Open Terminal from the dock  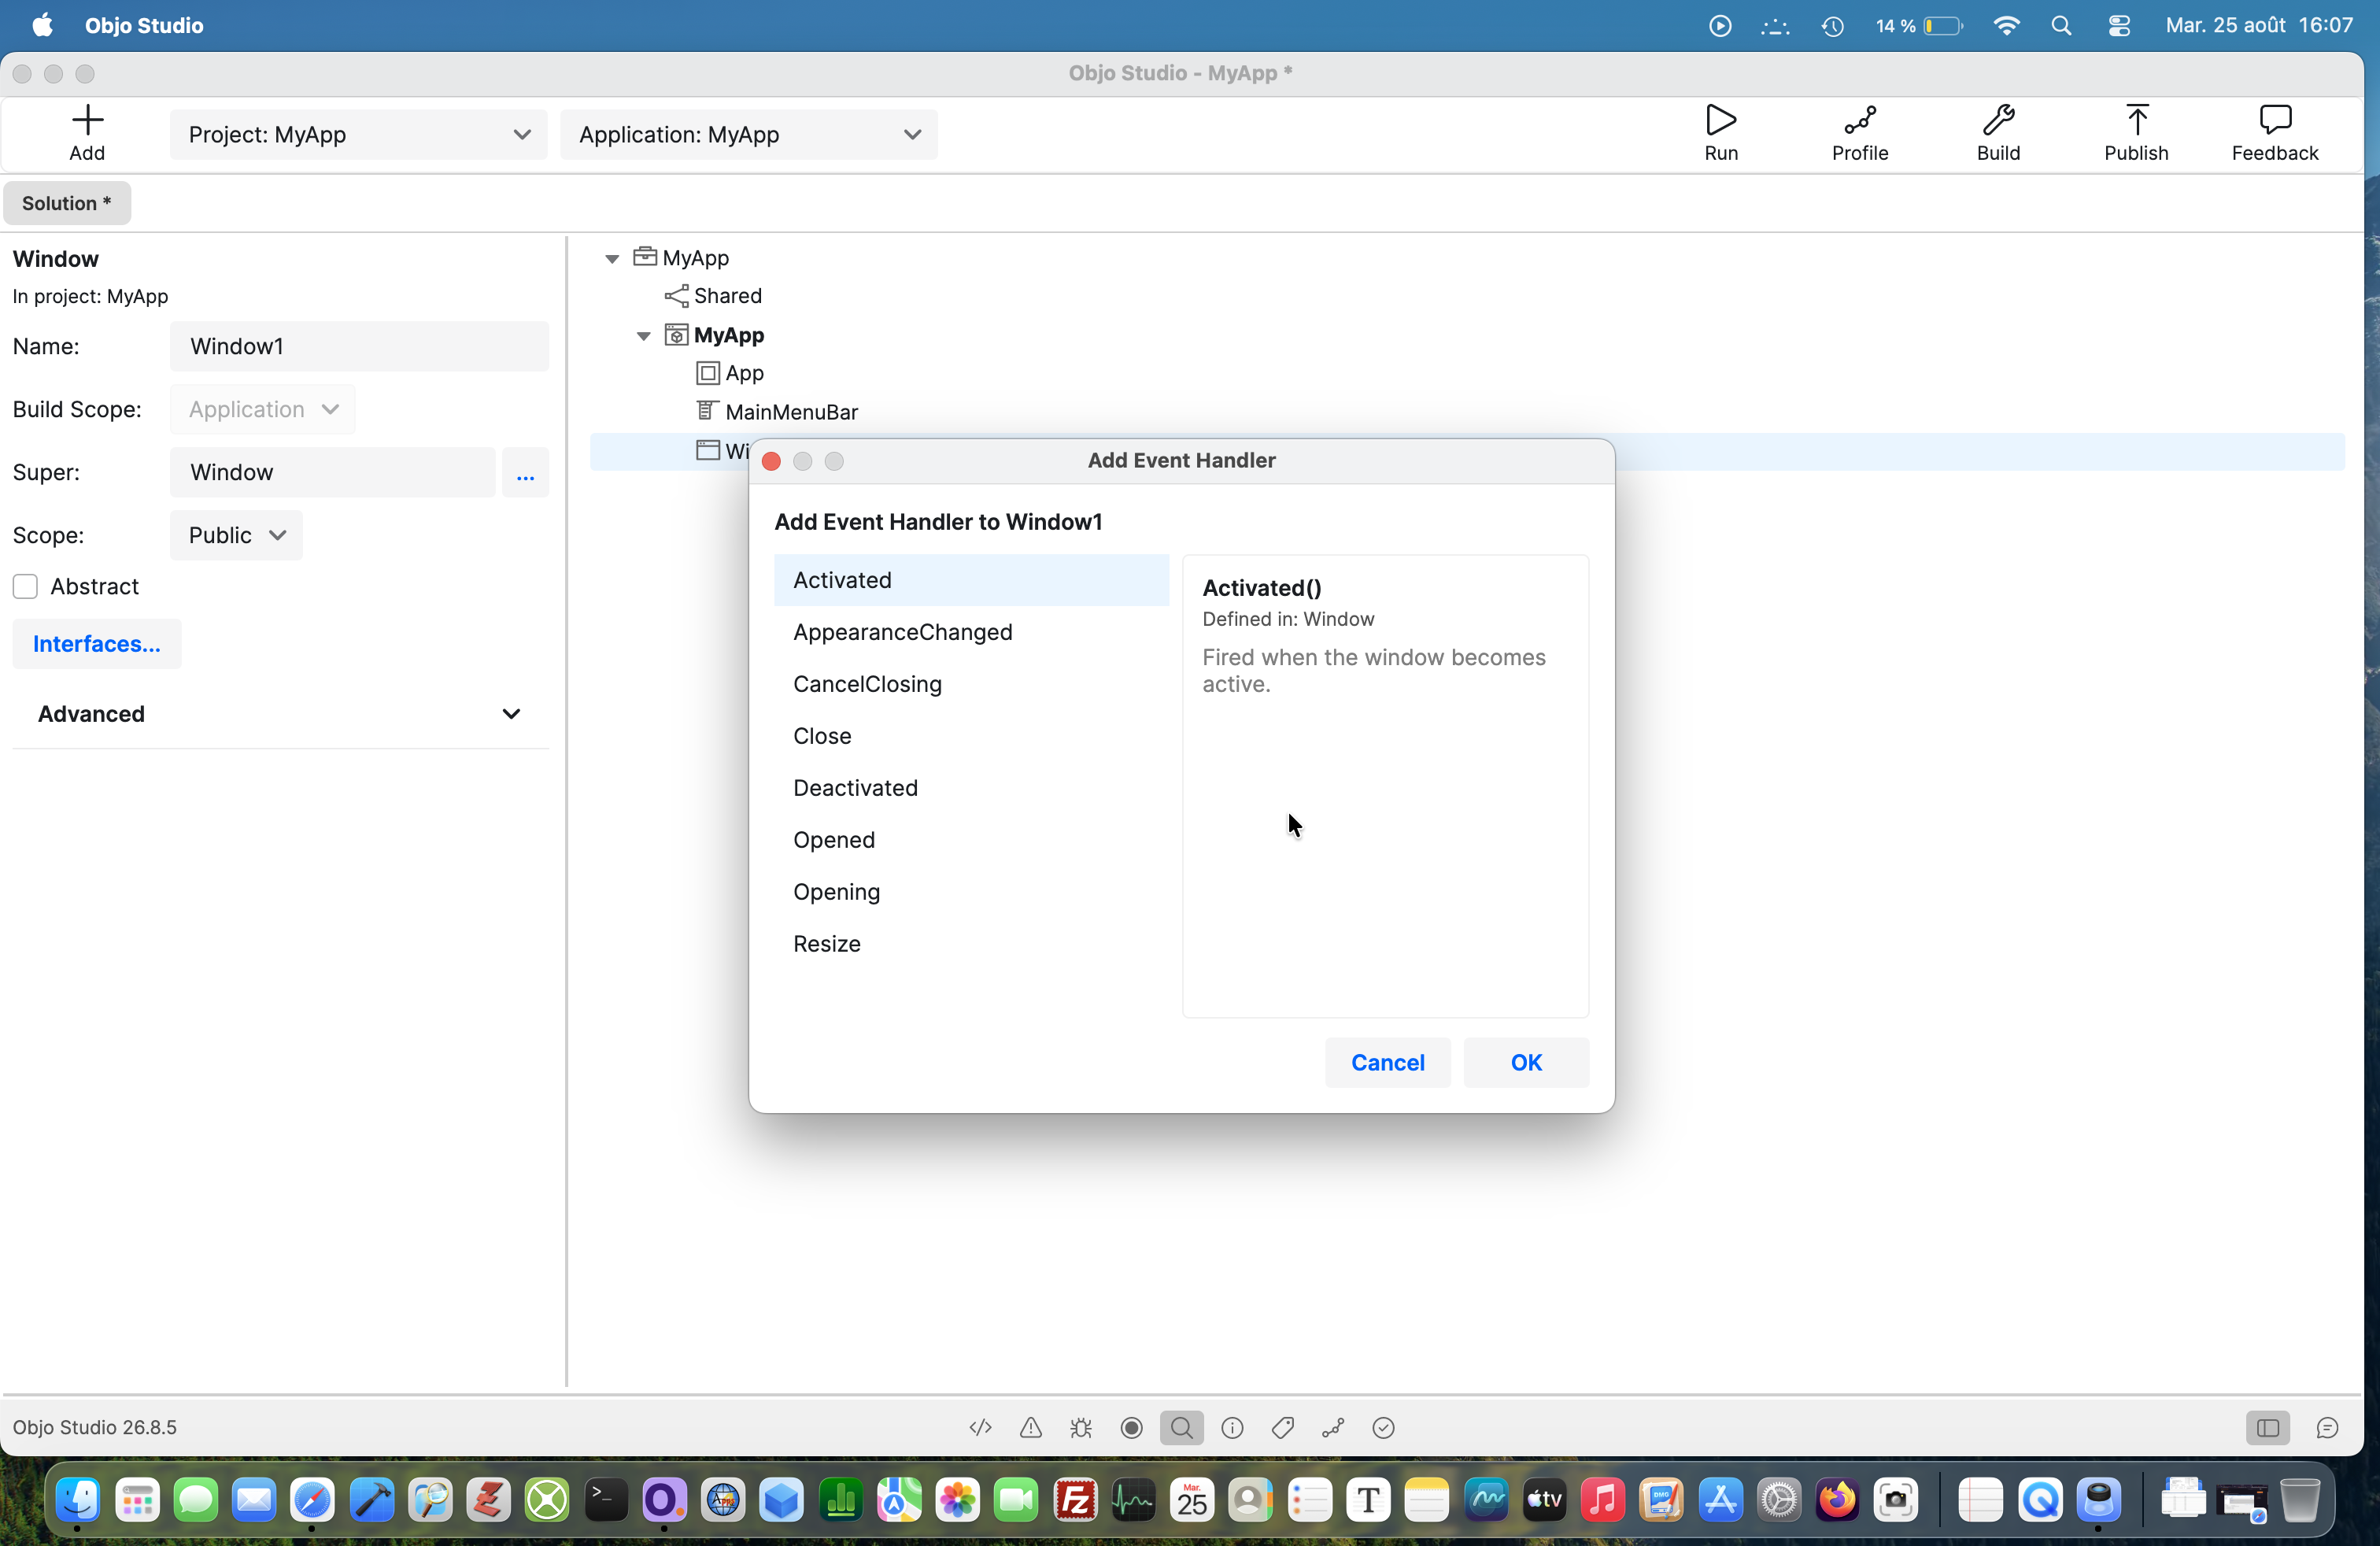point(605,1500)
